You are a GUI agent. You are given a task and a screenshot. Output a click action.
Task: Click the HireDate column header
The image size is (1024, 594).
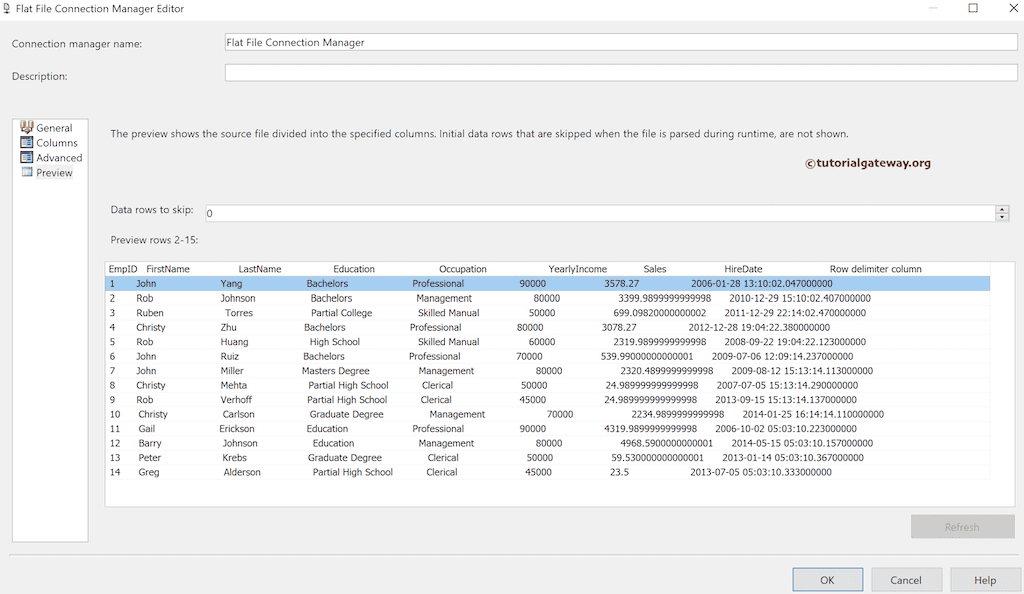(x=743, y=268)
